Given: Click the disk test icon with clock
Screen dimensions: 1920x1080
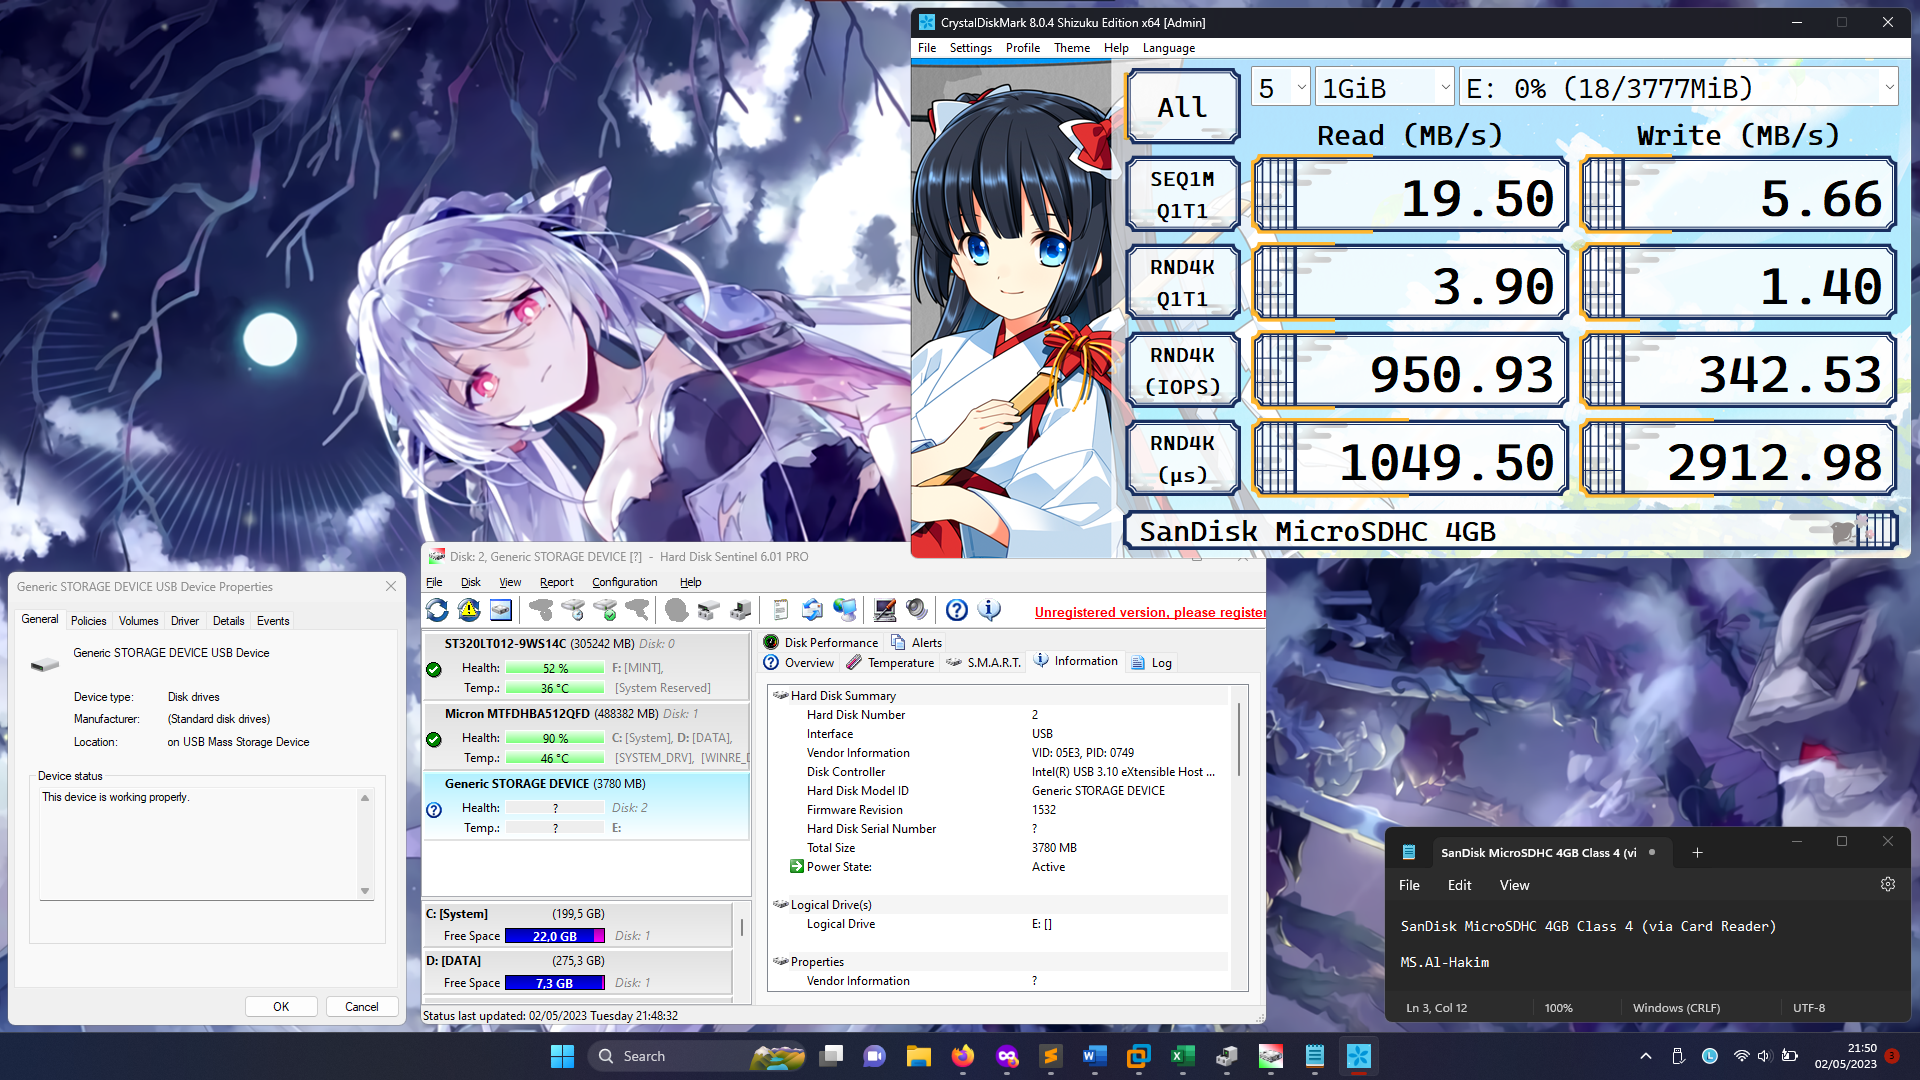Looking at the screenshot, I should tap(573, 610).
